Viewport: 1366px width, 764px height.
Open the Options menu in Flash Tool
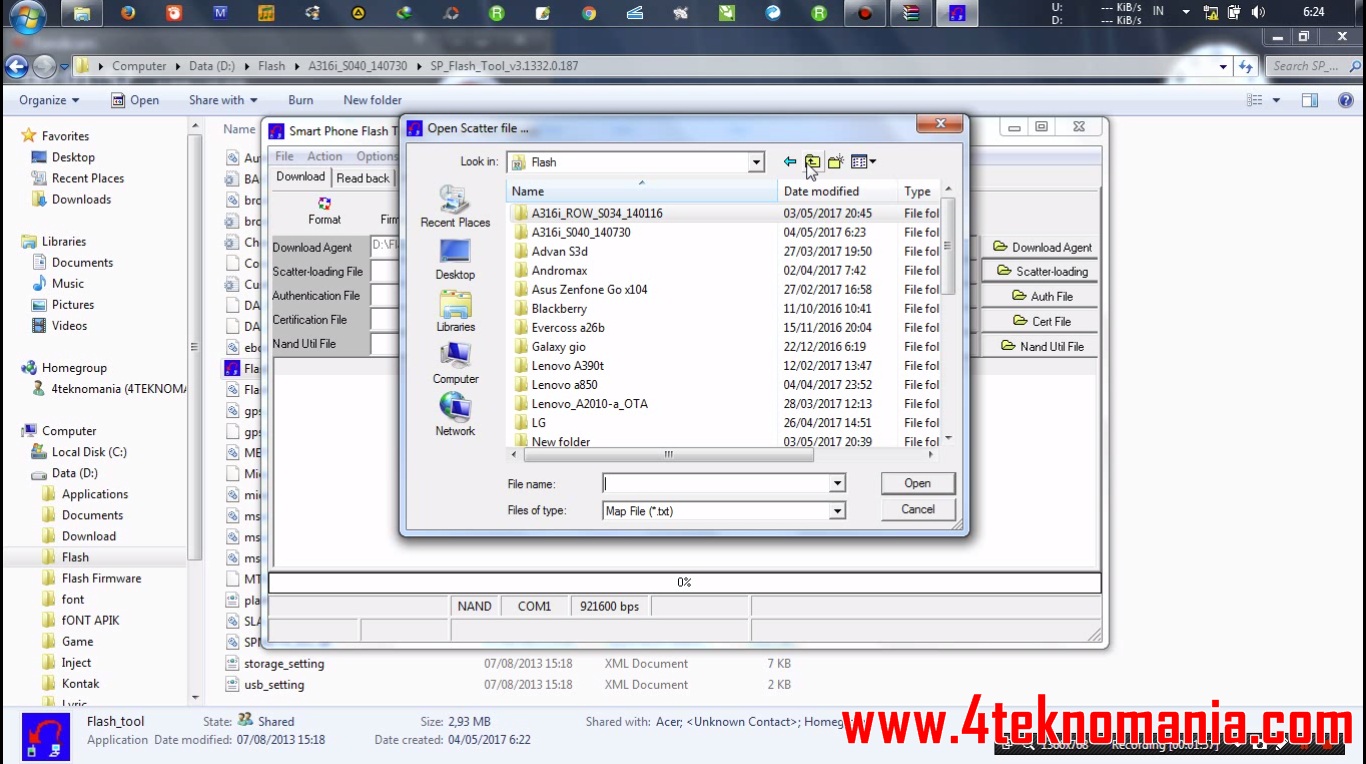tap(377, 156)
